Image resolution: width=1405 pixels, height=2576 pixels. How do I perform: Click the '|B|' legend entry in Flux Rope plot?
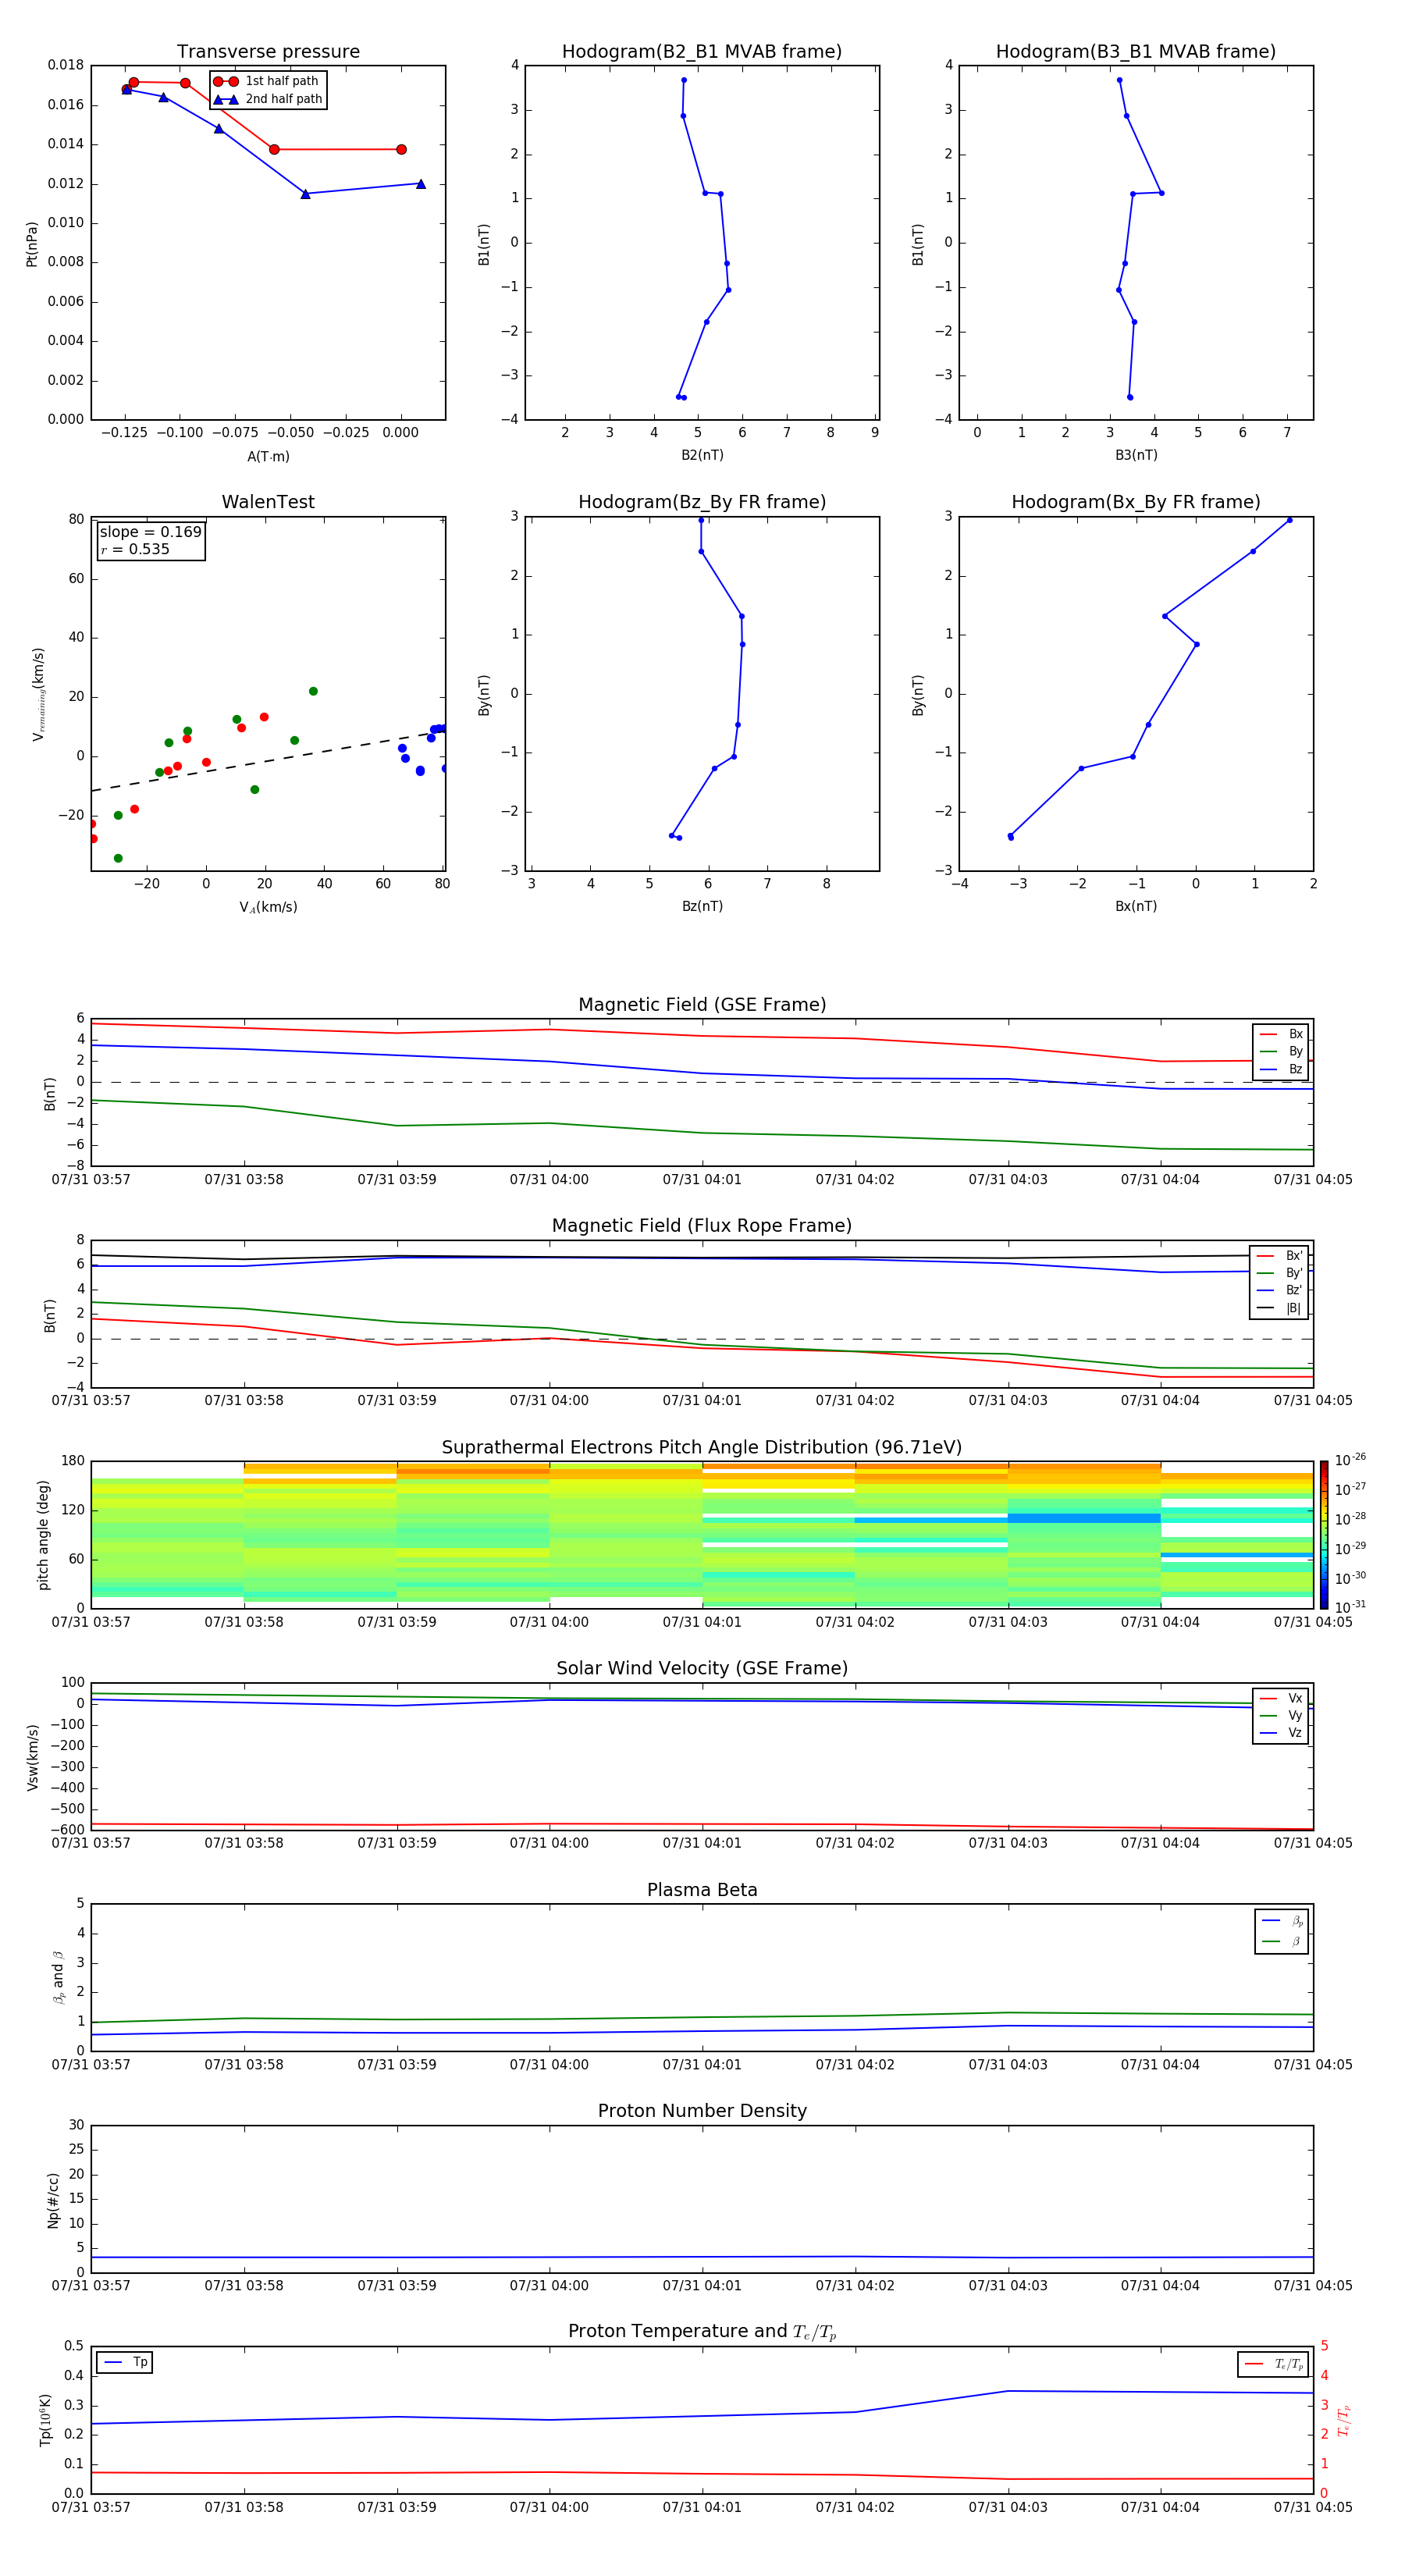click(x=1279, y=1308)
